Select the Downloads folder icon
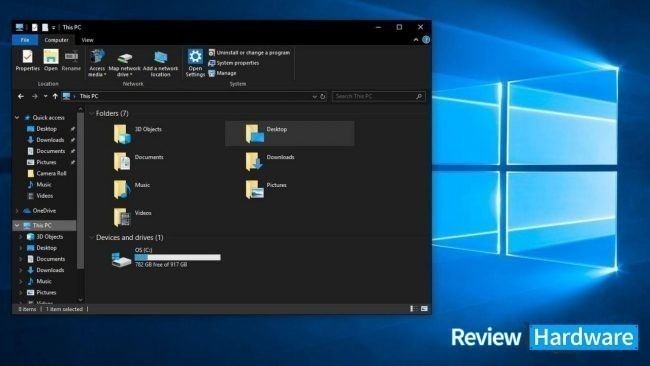The height and width of the screenshot is (366, 650). click(254, 162)
